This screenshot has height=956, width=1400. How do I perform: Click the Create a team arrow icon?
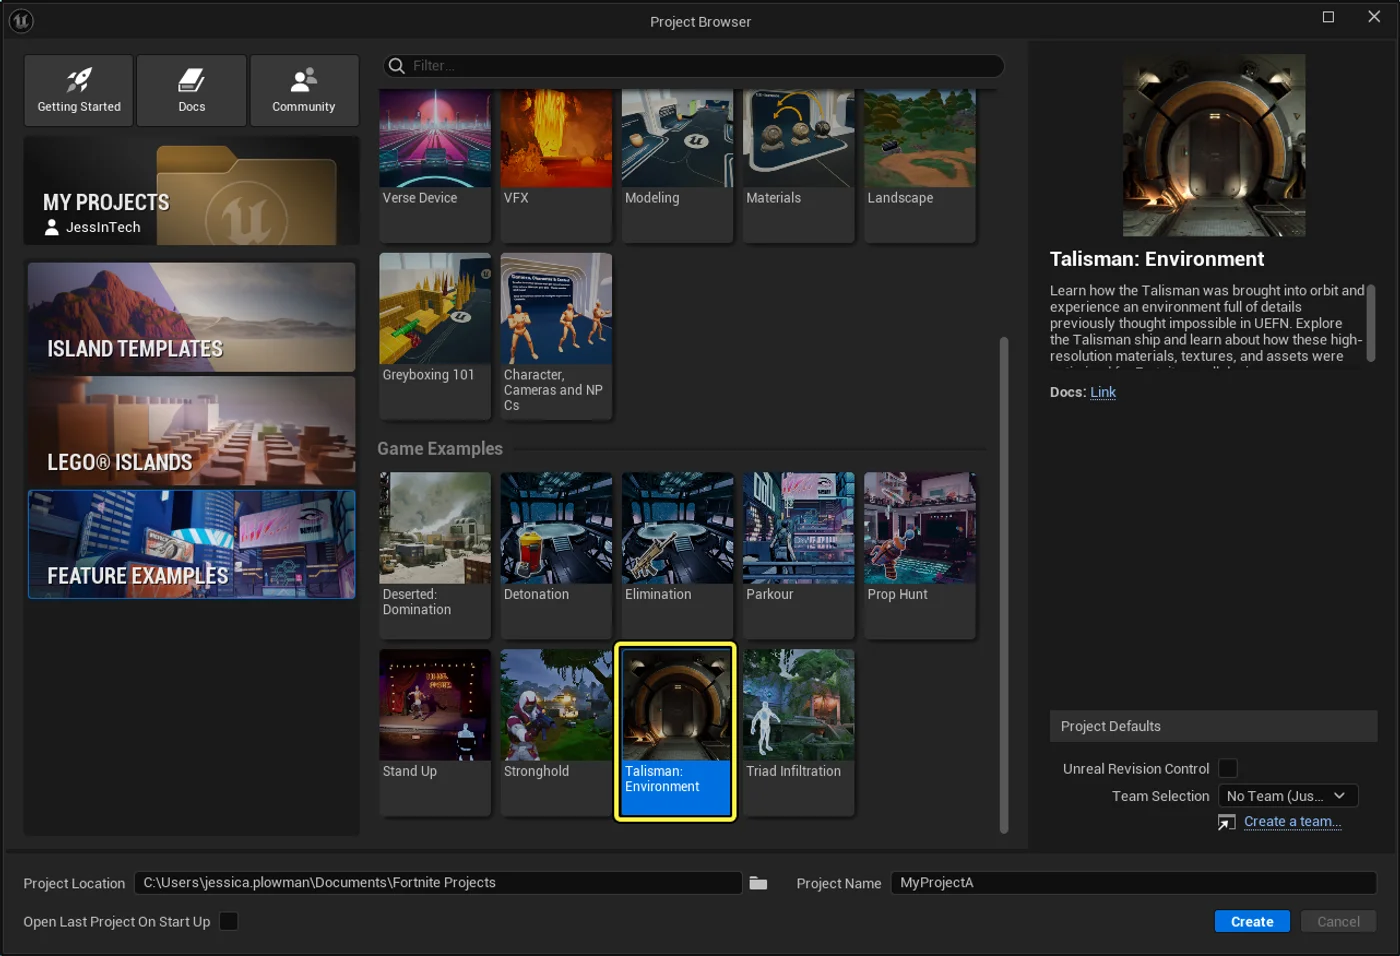point(1226,822)
